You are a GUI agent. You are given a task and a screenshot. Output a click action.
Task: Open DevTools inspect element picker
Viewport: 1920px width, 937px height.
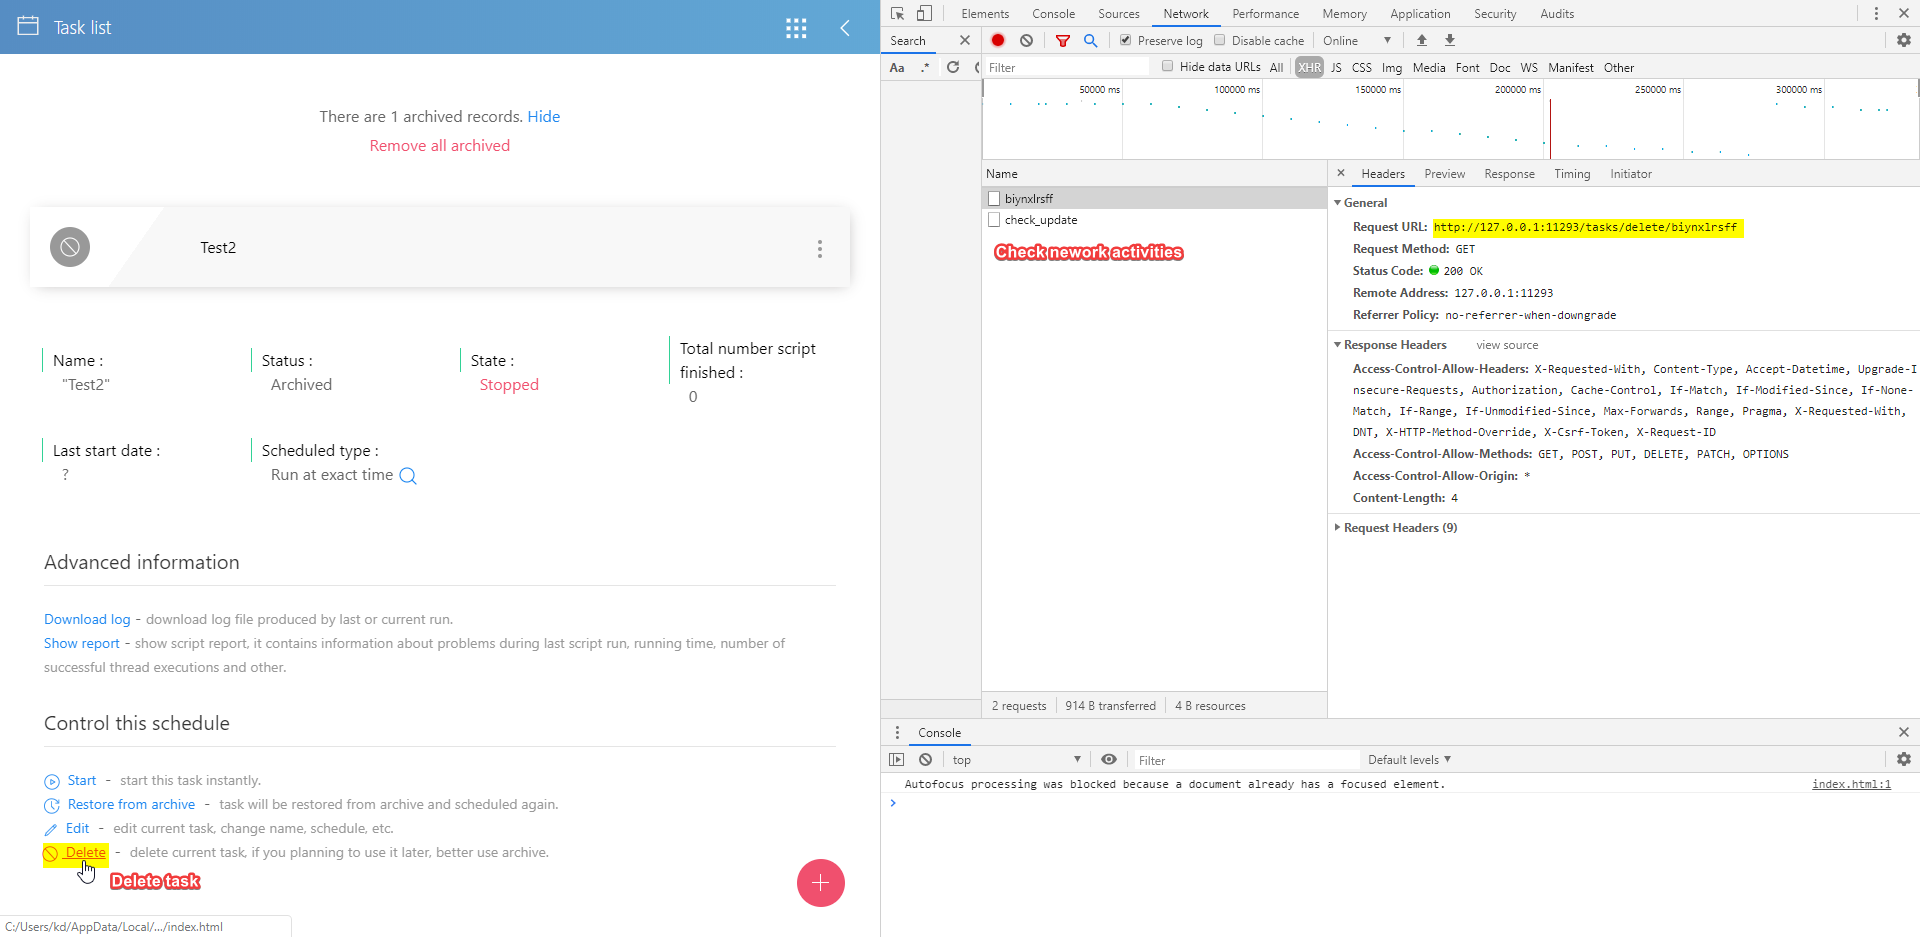pos(897,14)
